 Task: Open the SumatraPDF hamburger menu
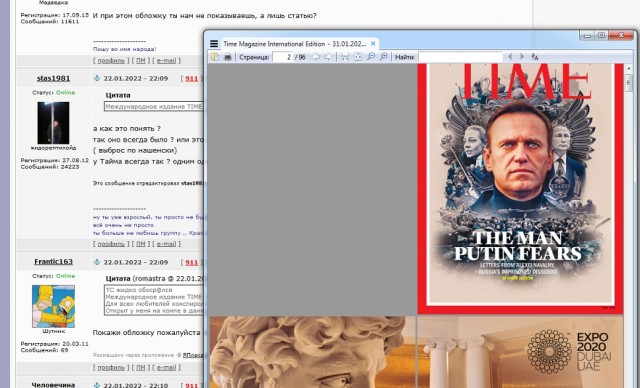tap(213, 44)
